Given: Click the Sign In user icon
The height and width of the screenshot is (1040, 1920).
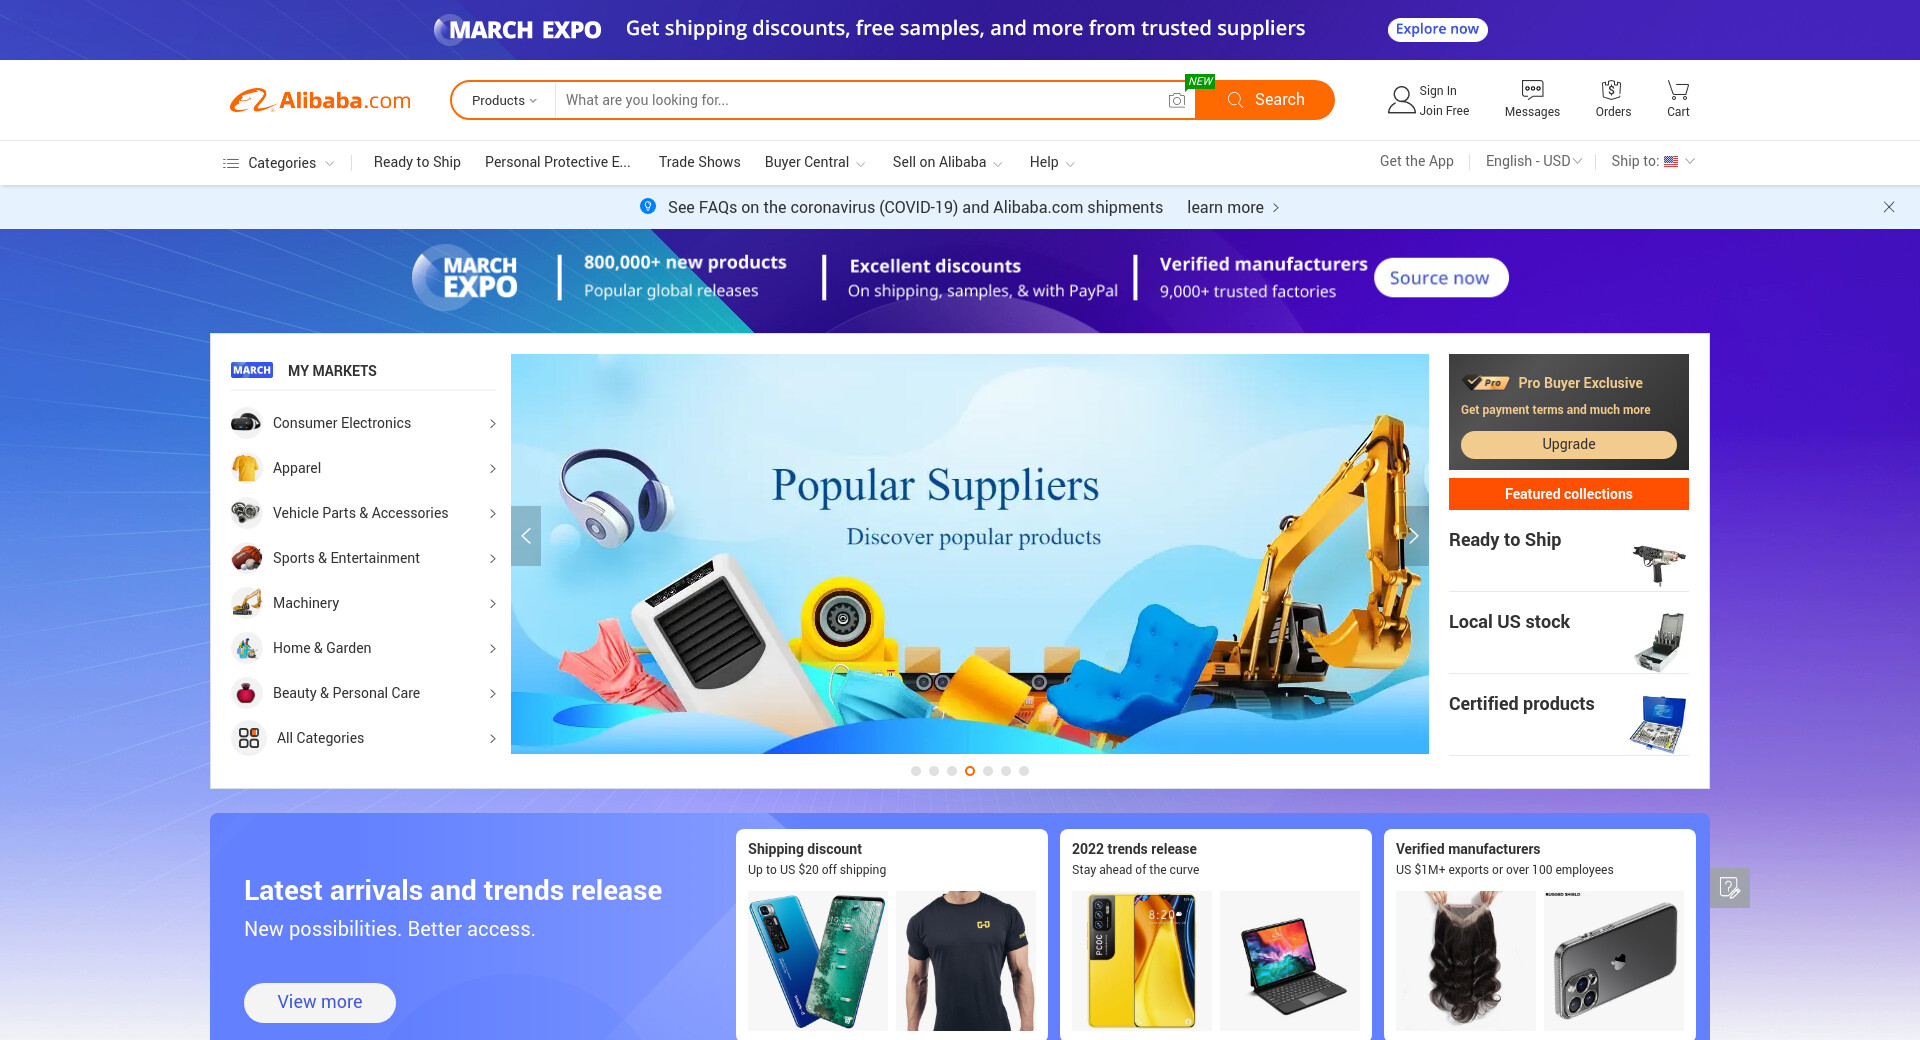Looking at the screenshot, I should click(1401, 100).
